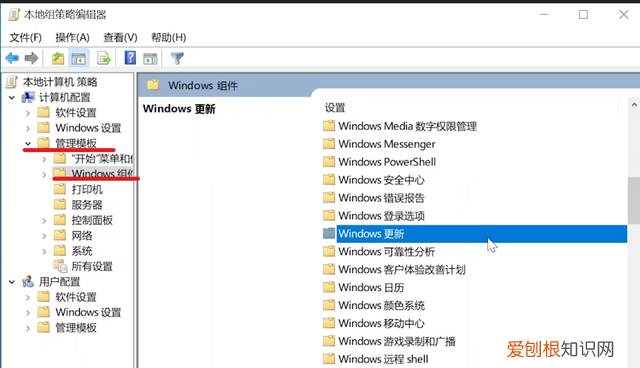Select Windows 可靠性分析 folder
The width and height of the screenshot is (640, 368).
point(387,252)
